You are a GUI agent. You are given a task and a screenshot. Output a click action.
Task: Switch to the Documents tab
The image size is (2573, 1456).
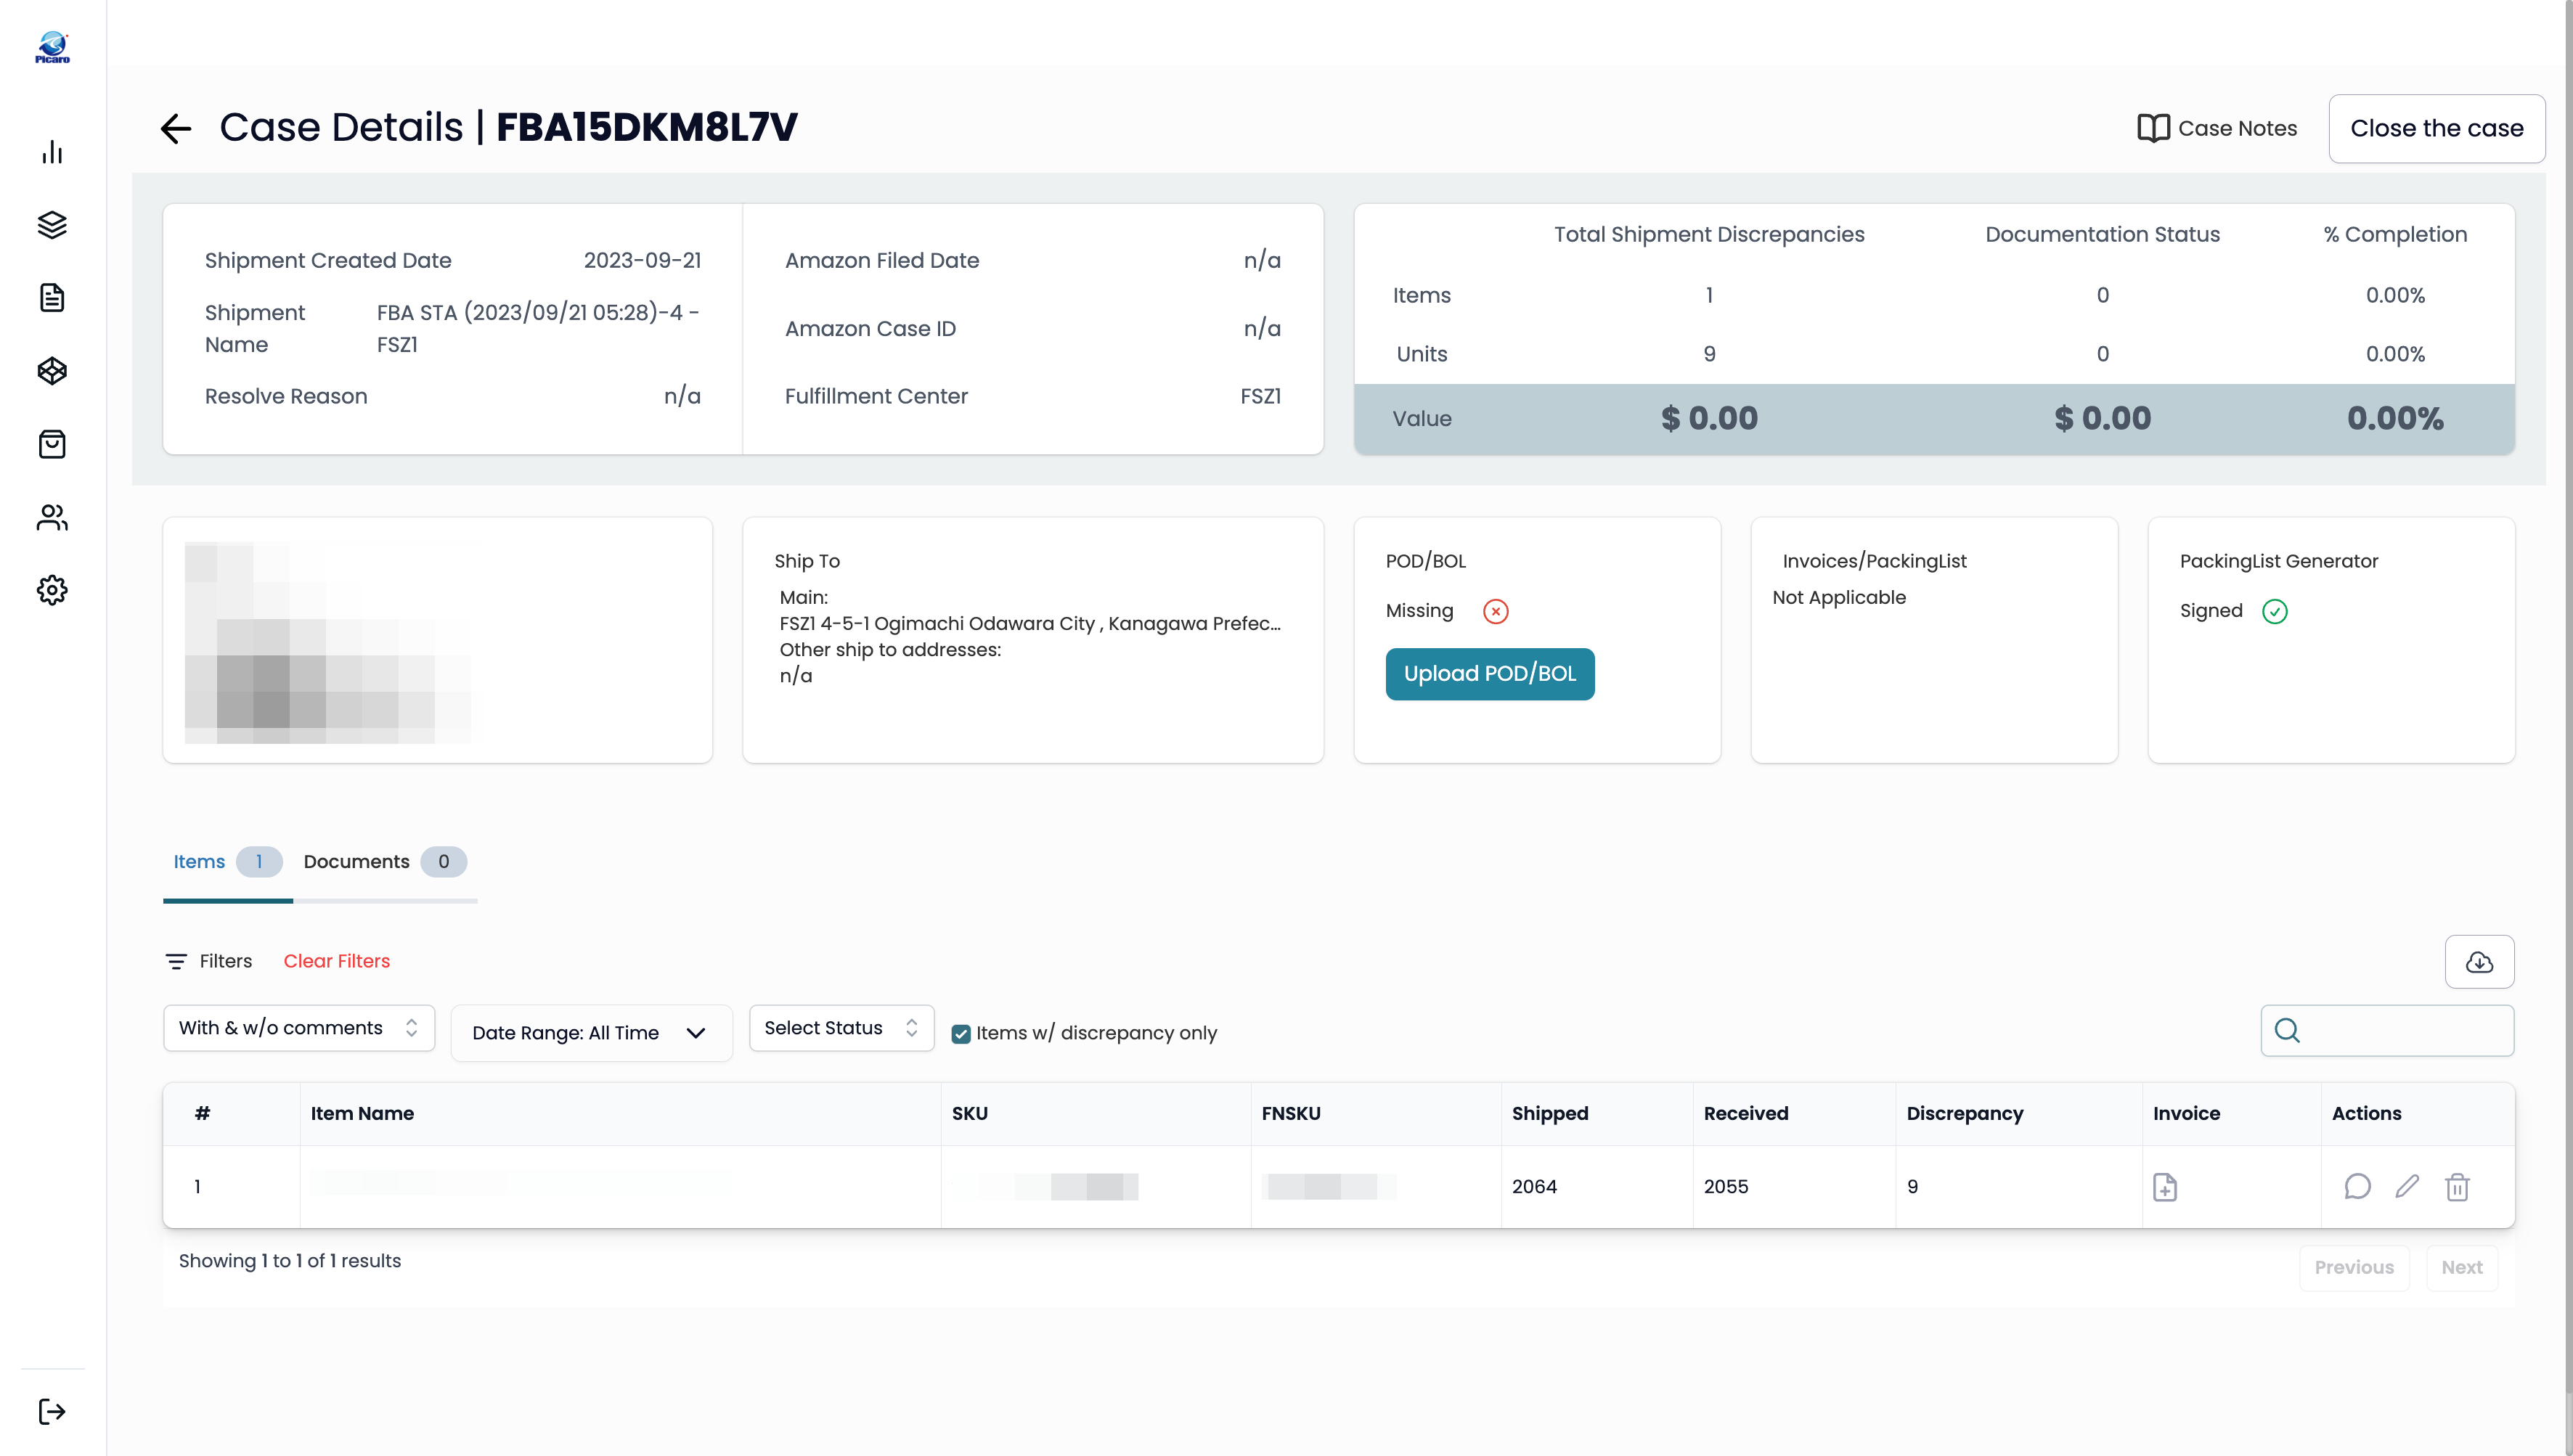tap(385, 862)
